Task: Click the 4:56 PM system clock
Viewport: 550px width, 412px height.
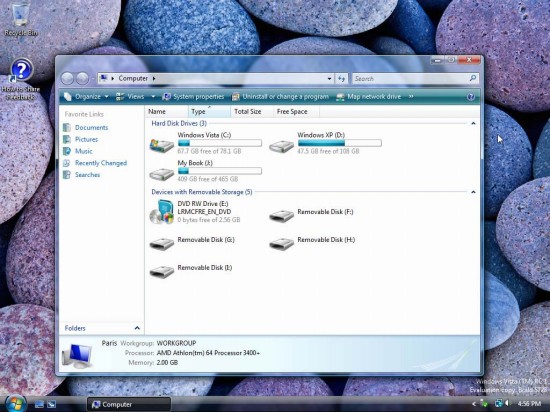Action: coord(529,404)
